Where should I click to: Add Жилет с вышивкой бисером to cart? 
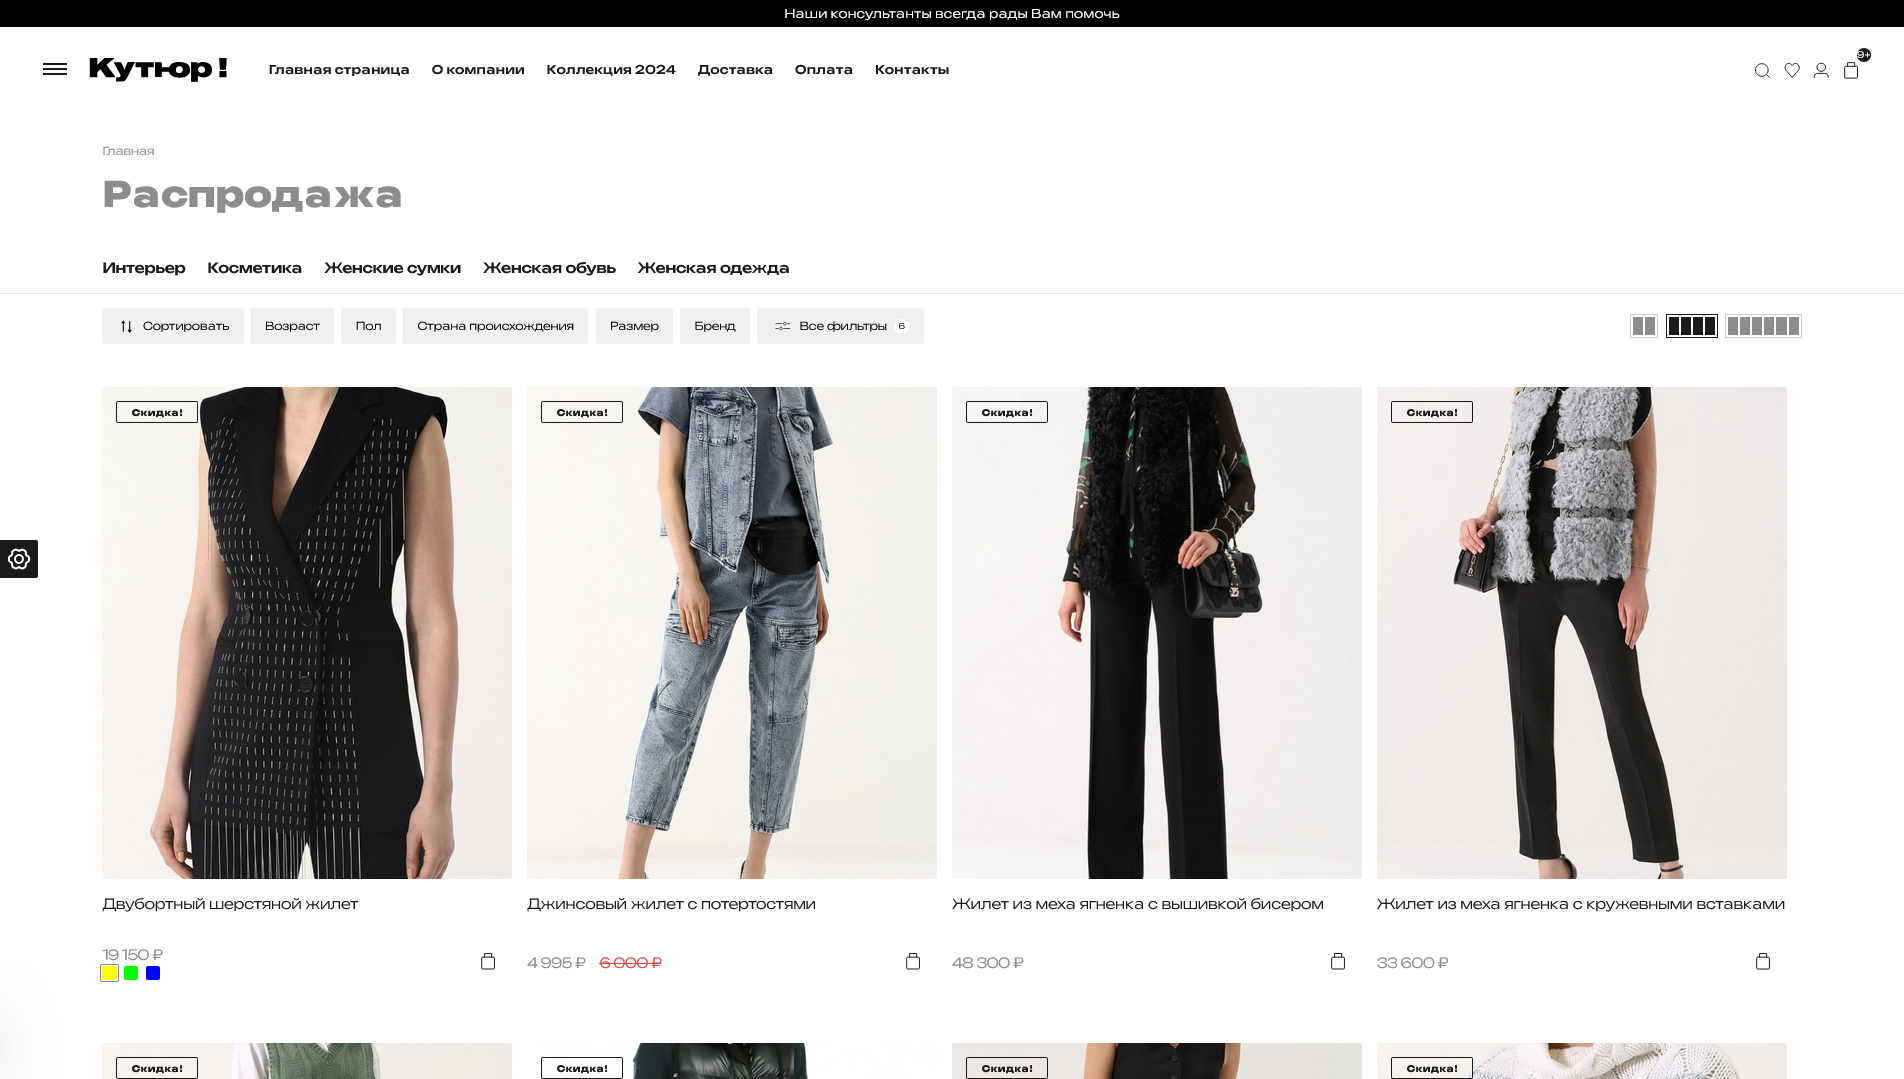click(x=1338, y=961)
